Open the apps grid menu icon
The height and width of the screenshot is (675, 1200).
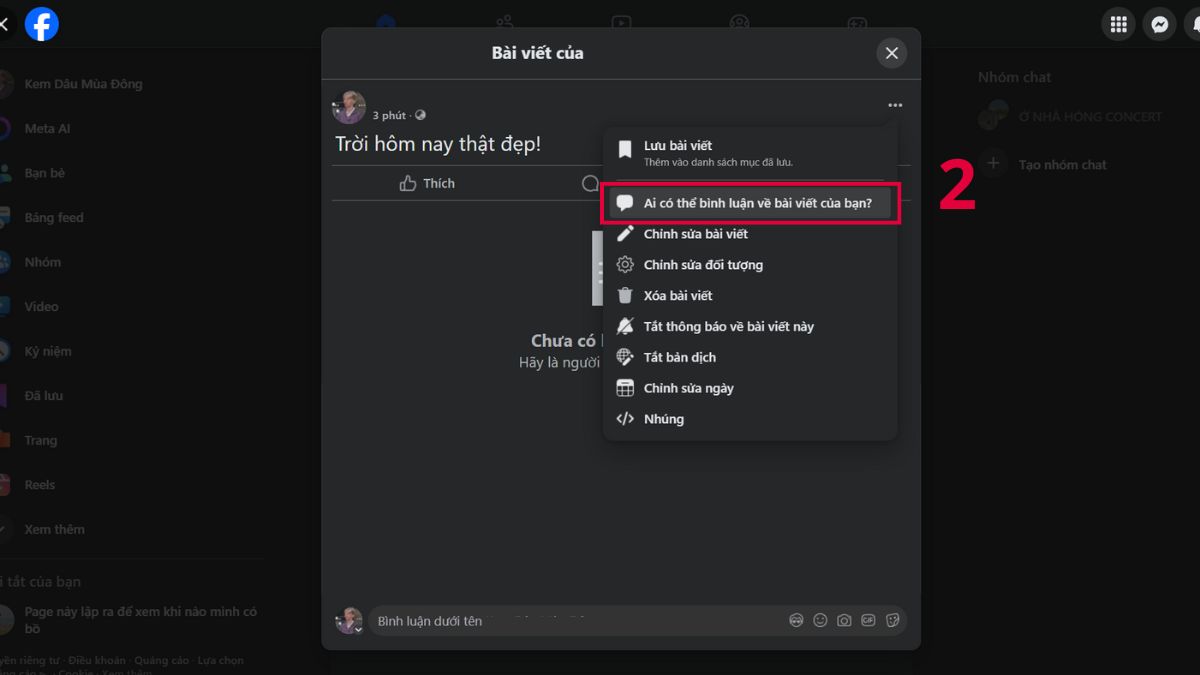[x=1119, y=24]
